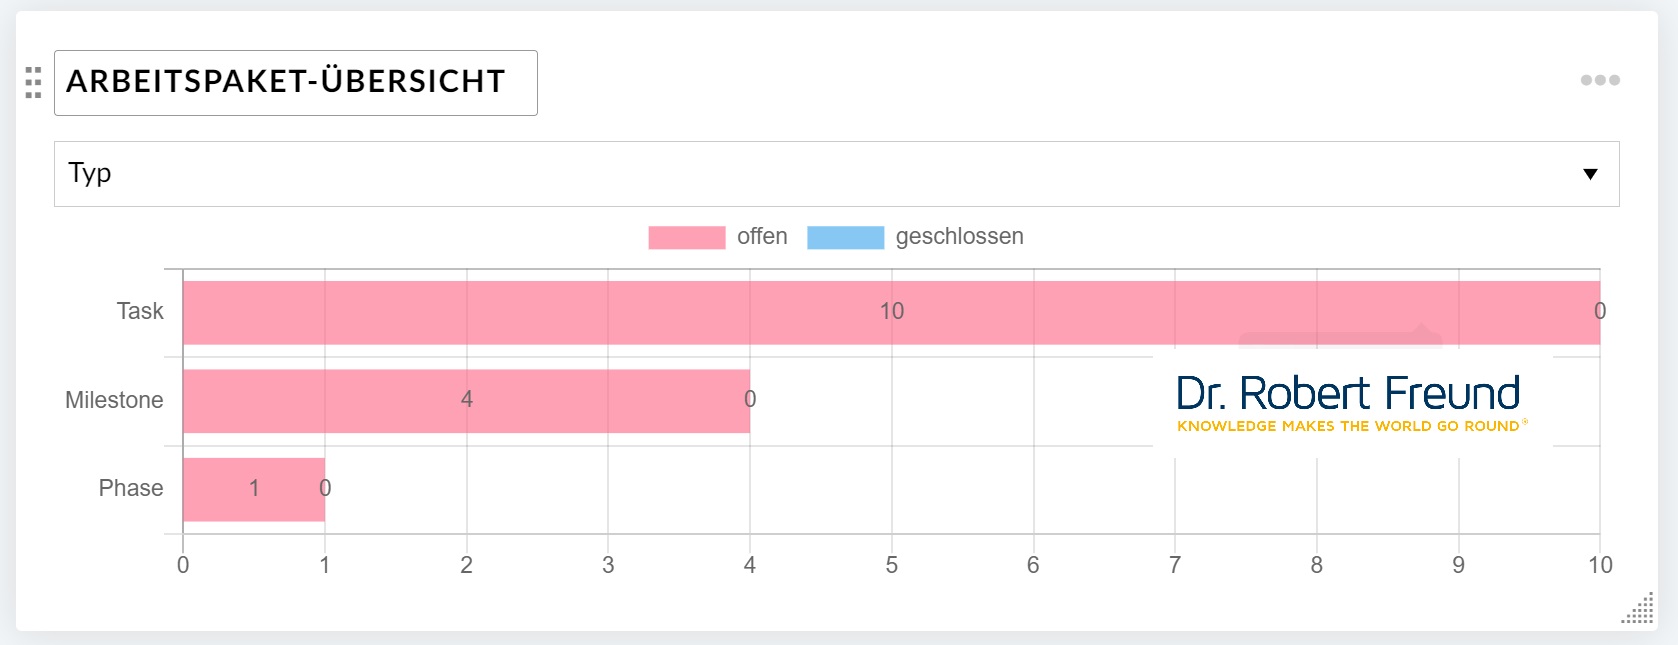Click the 'KNOWLEDGE MAKES THE WORLD GO ROUND' tagline
The image size is (1678, 645).
[1349, 426]
